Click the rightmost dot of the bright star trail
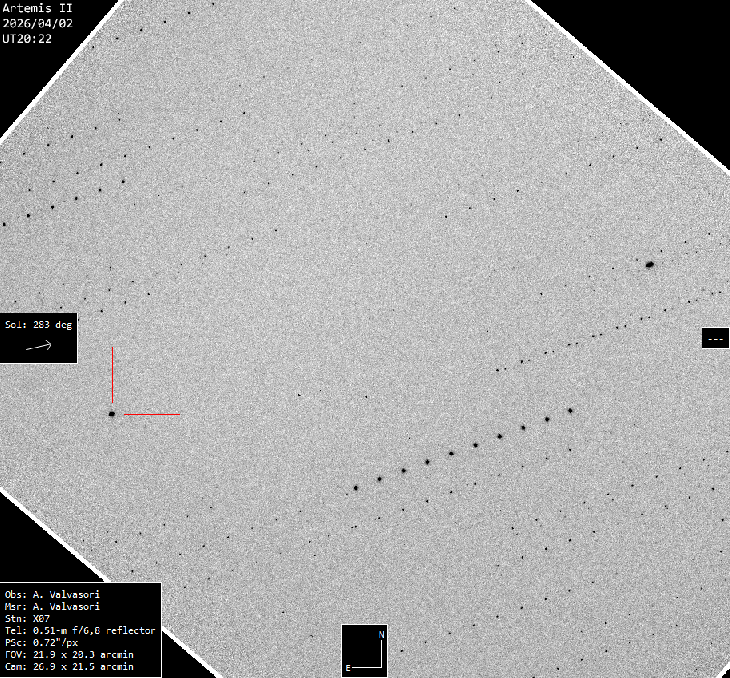Image resolution: width=730 pixels, height=678 pixels. point(570,410)
